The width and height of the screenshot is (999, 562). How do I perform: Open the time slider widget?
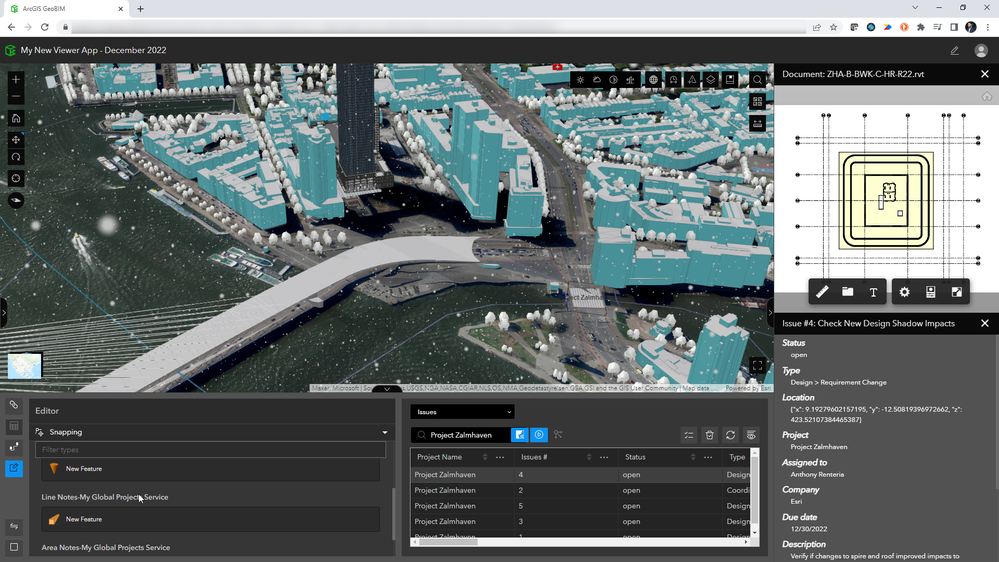(673, 80)
